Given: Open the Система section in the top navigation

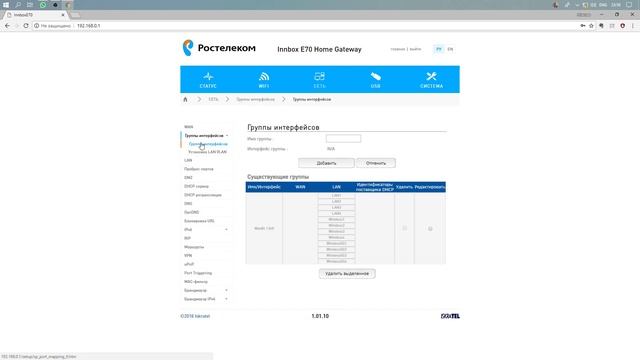Looking at the screenshot, I should click(431, 80).
